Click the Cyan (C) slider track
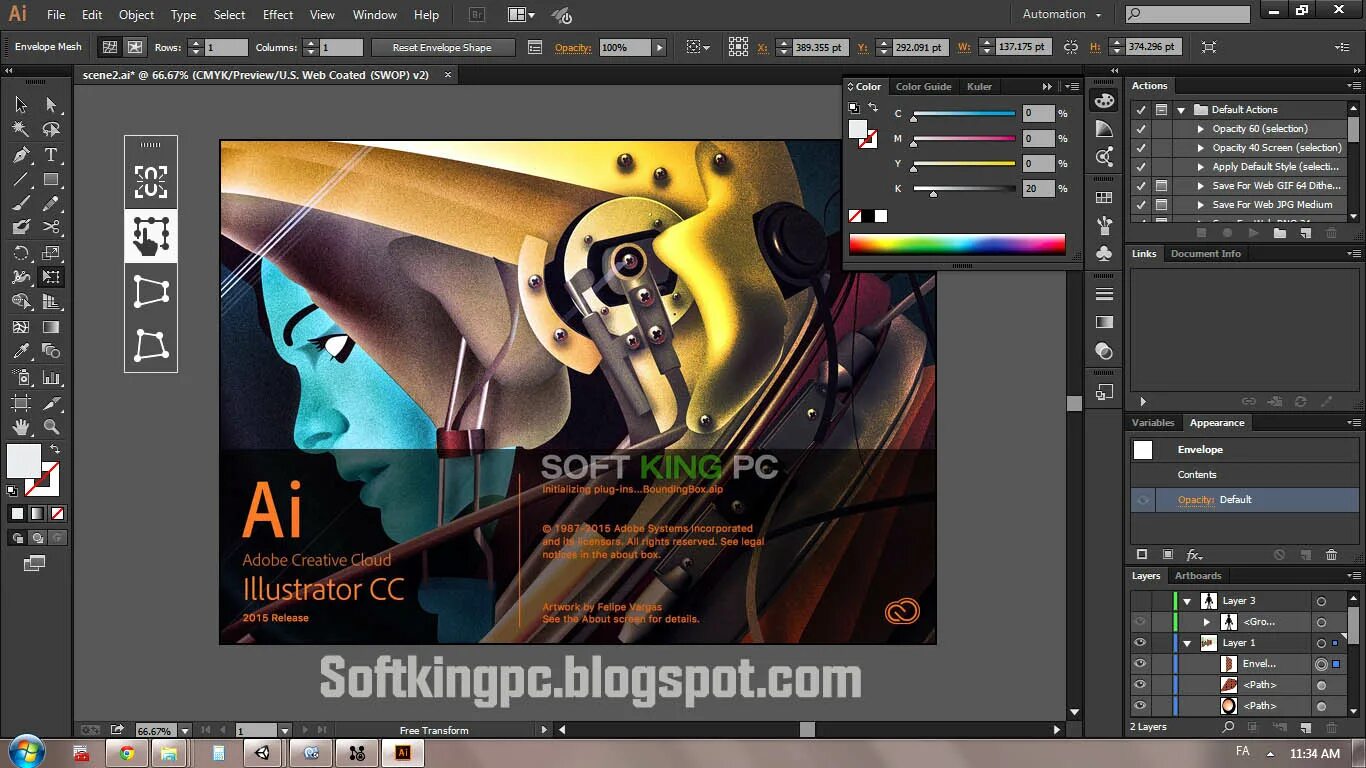The height and width of the screenshot is (768, 1366). click(964, 114)
